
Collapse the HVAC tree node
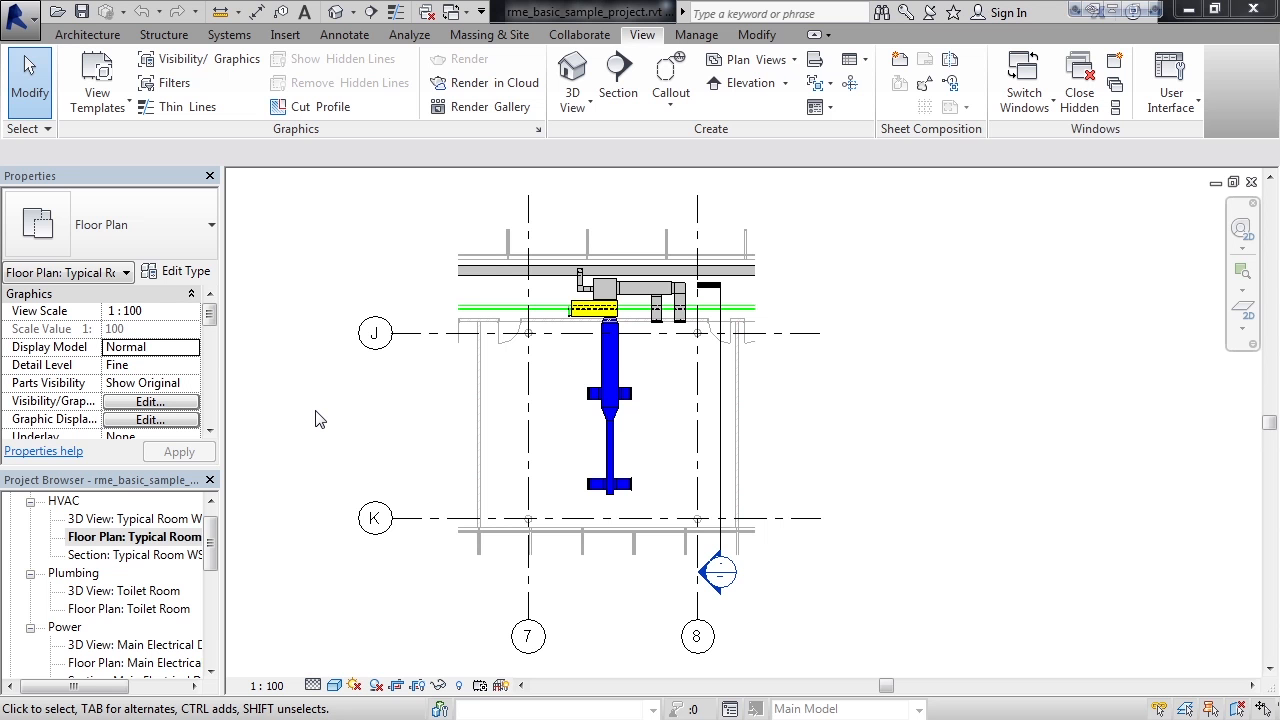tap(30, 501)
